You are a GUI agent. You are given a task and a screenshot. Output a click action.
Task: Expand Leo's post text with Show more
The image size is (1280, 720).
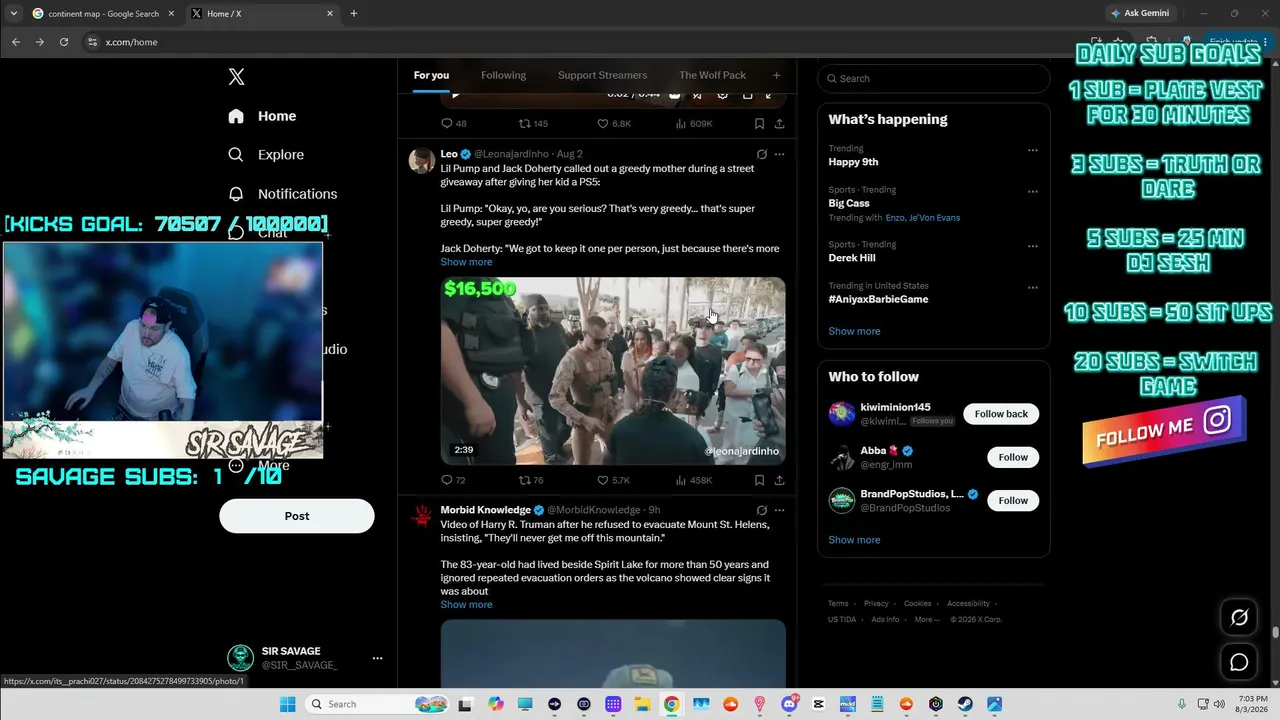pyautogui.click(x=466, y=262)
